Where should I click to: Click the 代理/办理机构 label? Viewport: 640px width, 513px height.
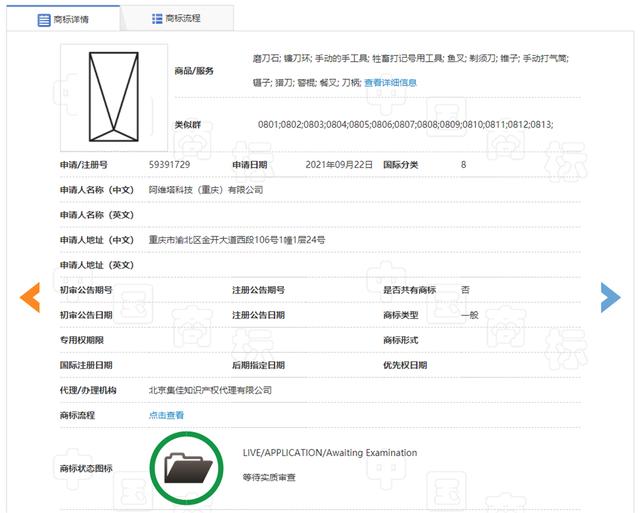tap(88, 390)
